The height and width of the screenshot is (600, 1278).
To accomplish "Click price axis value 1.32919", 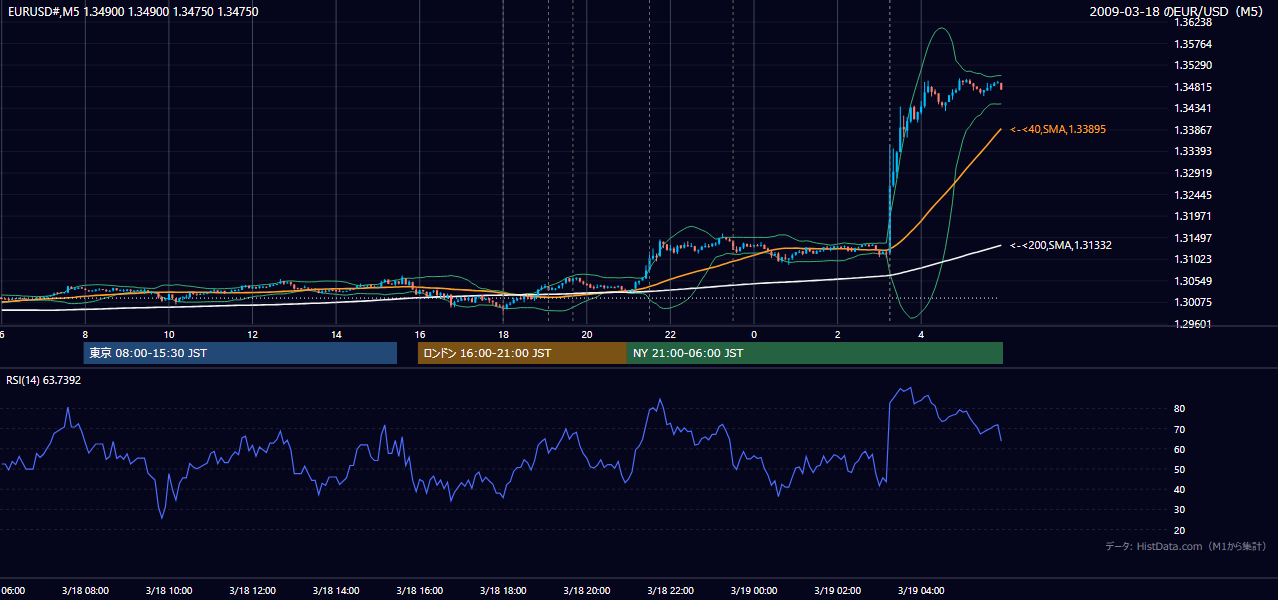I will (1194, 173).
